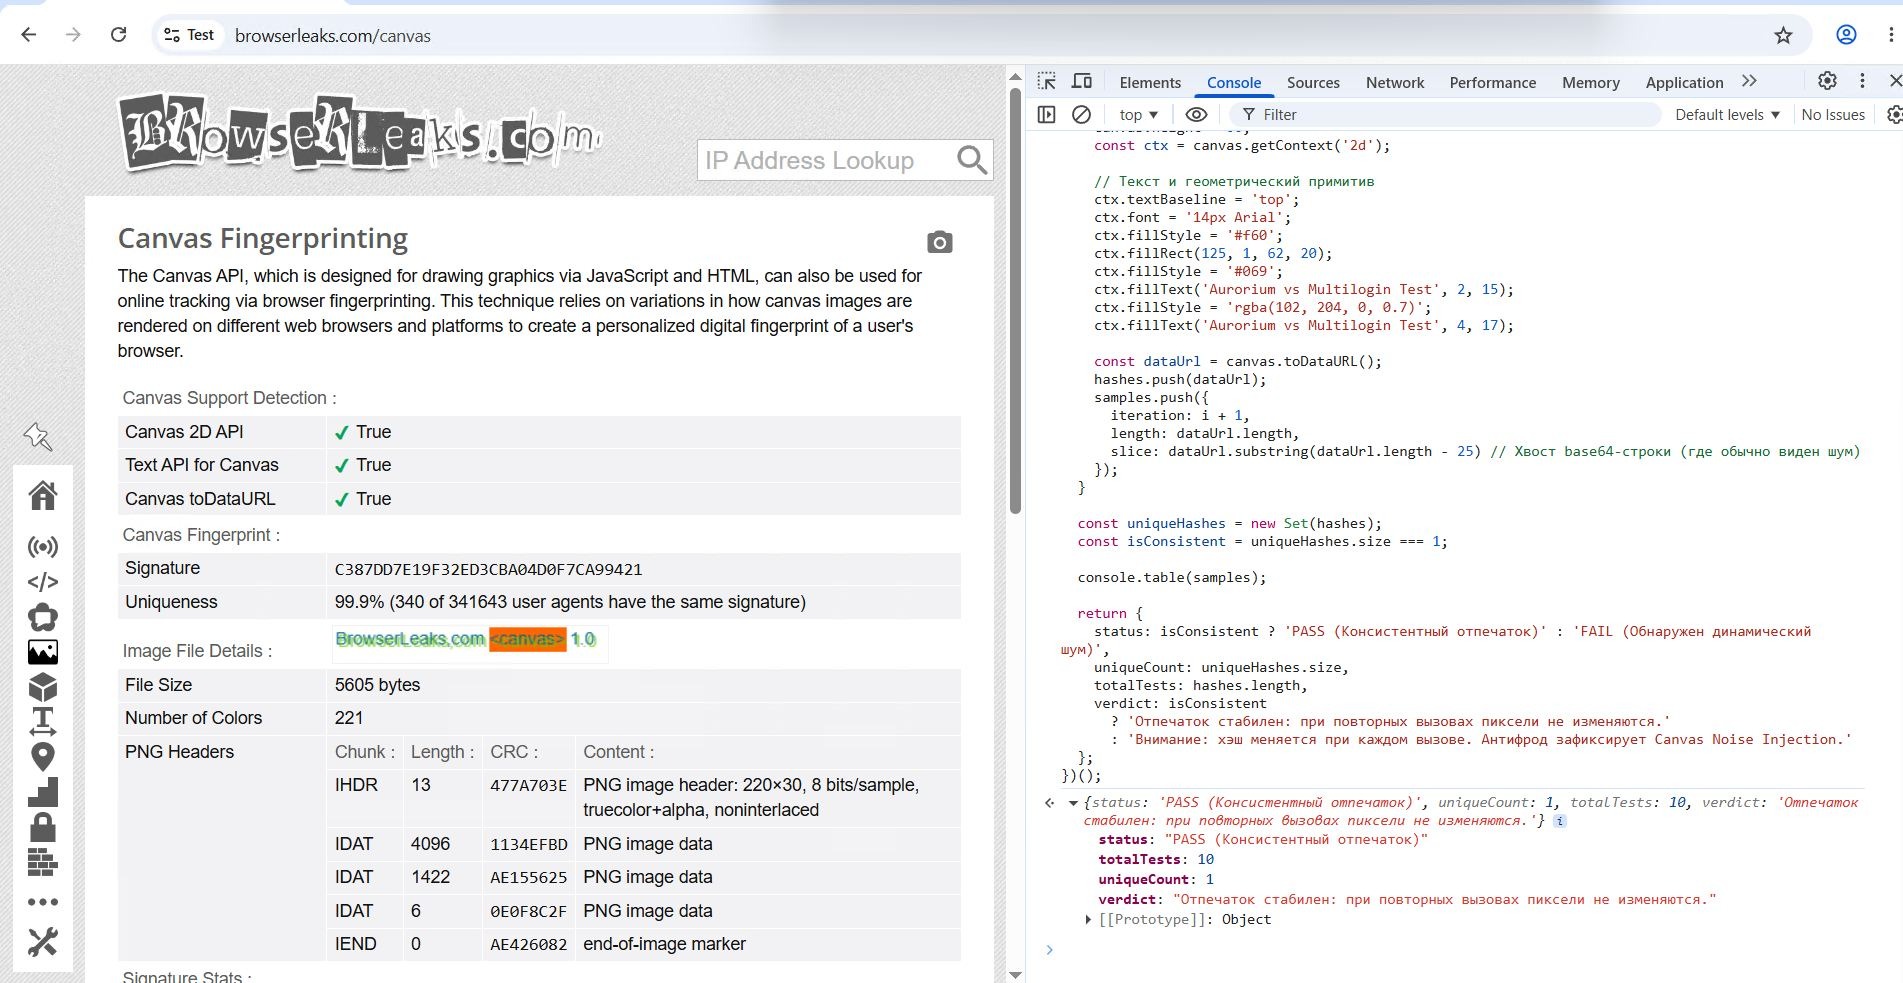Click the No Issues button
Screen dimensions: 1903x983
1833,115
